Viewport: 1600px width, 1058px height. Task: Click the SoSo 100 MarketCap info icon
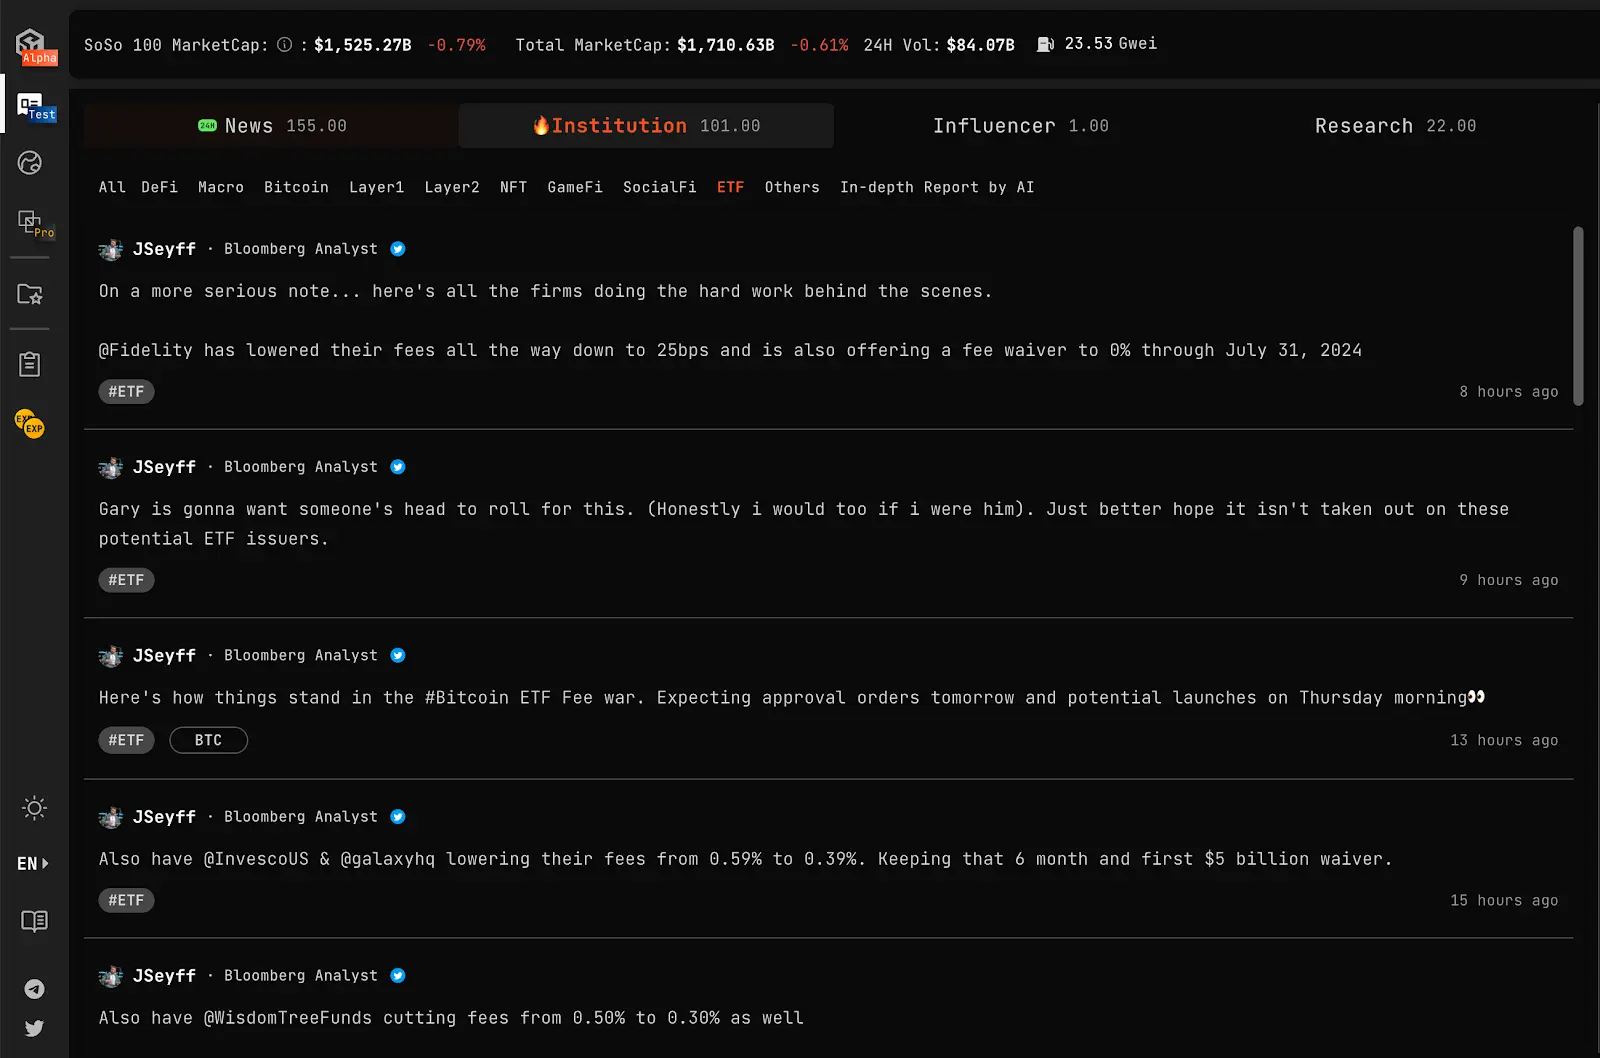285,45
